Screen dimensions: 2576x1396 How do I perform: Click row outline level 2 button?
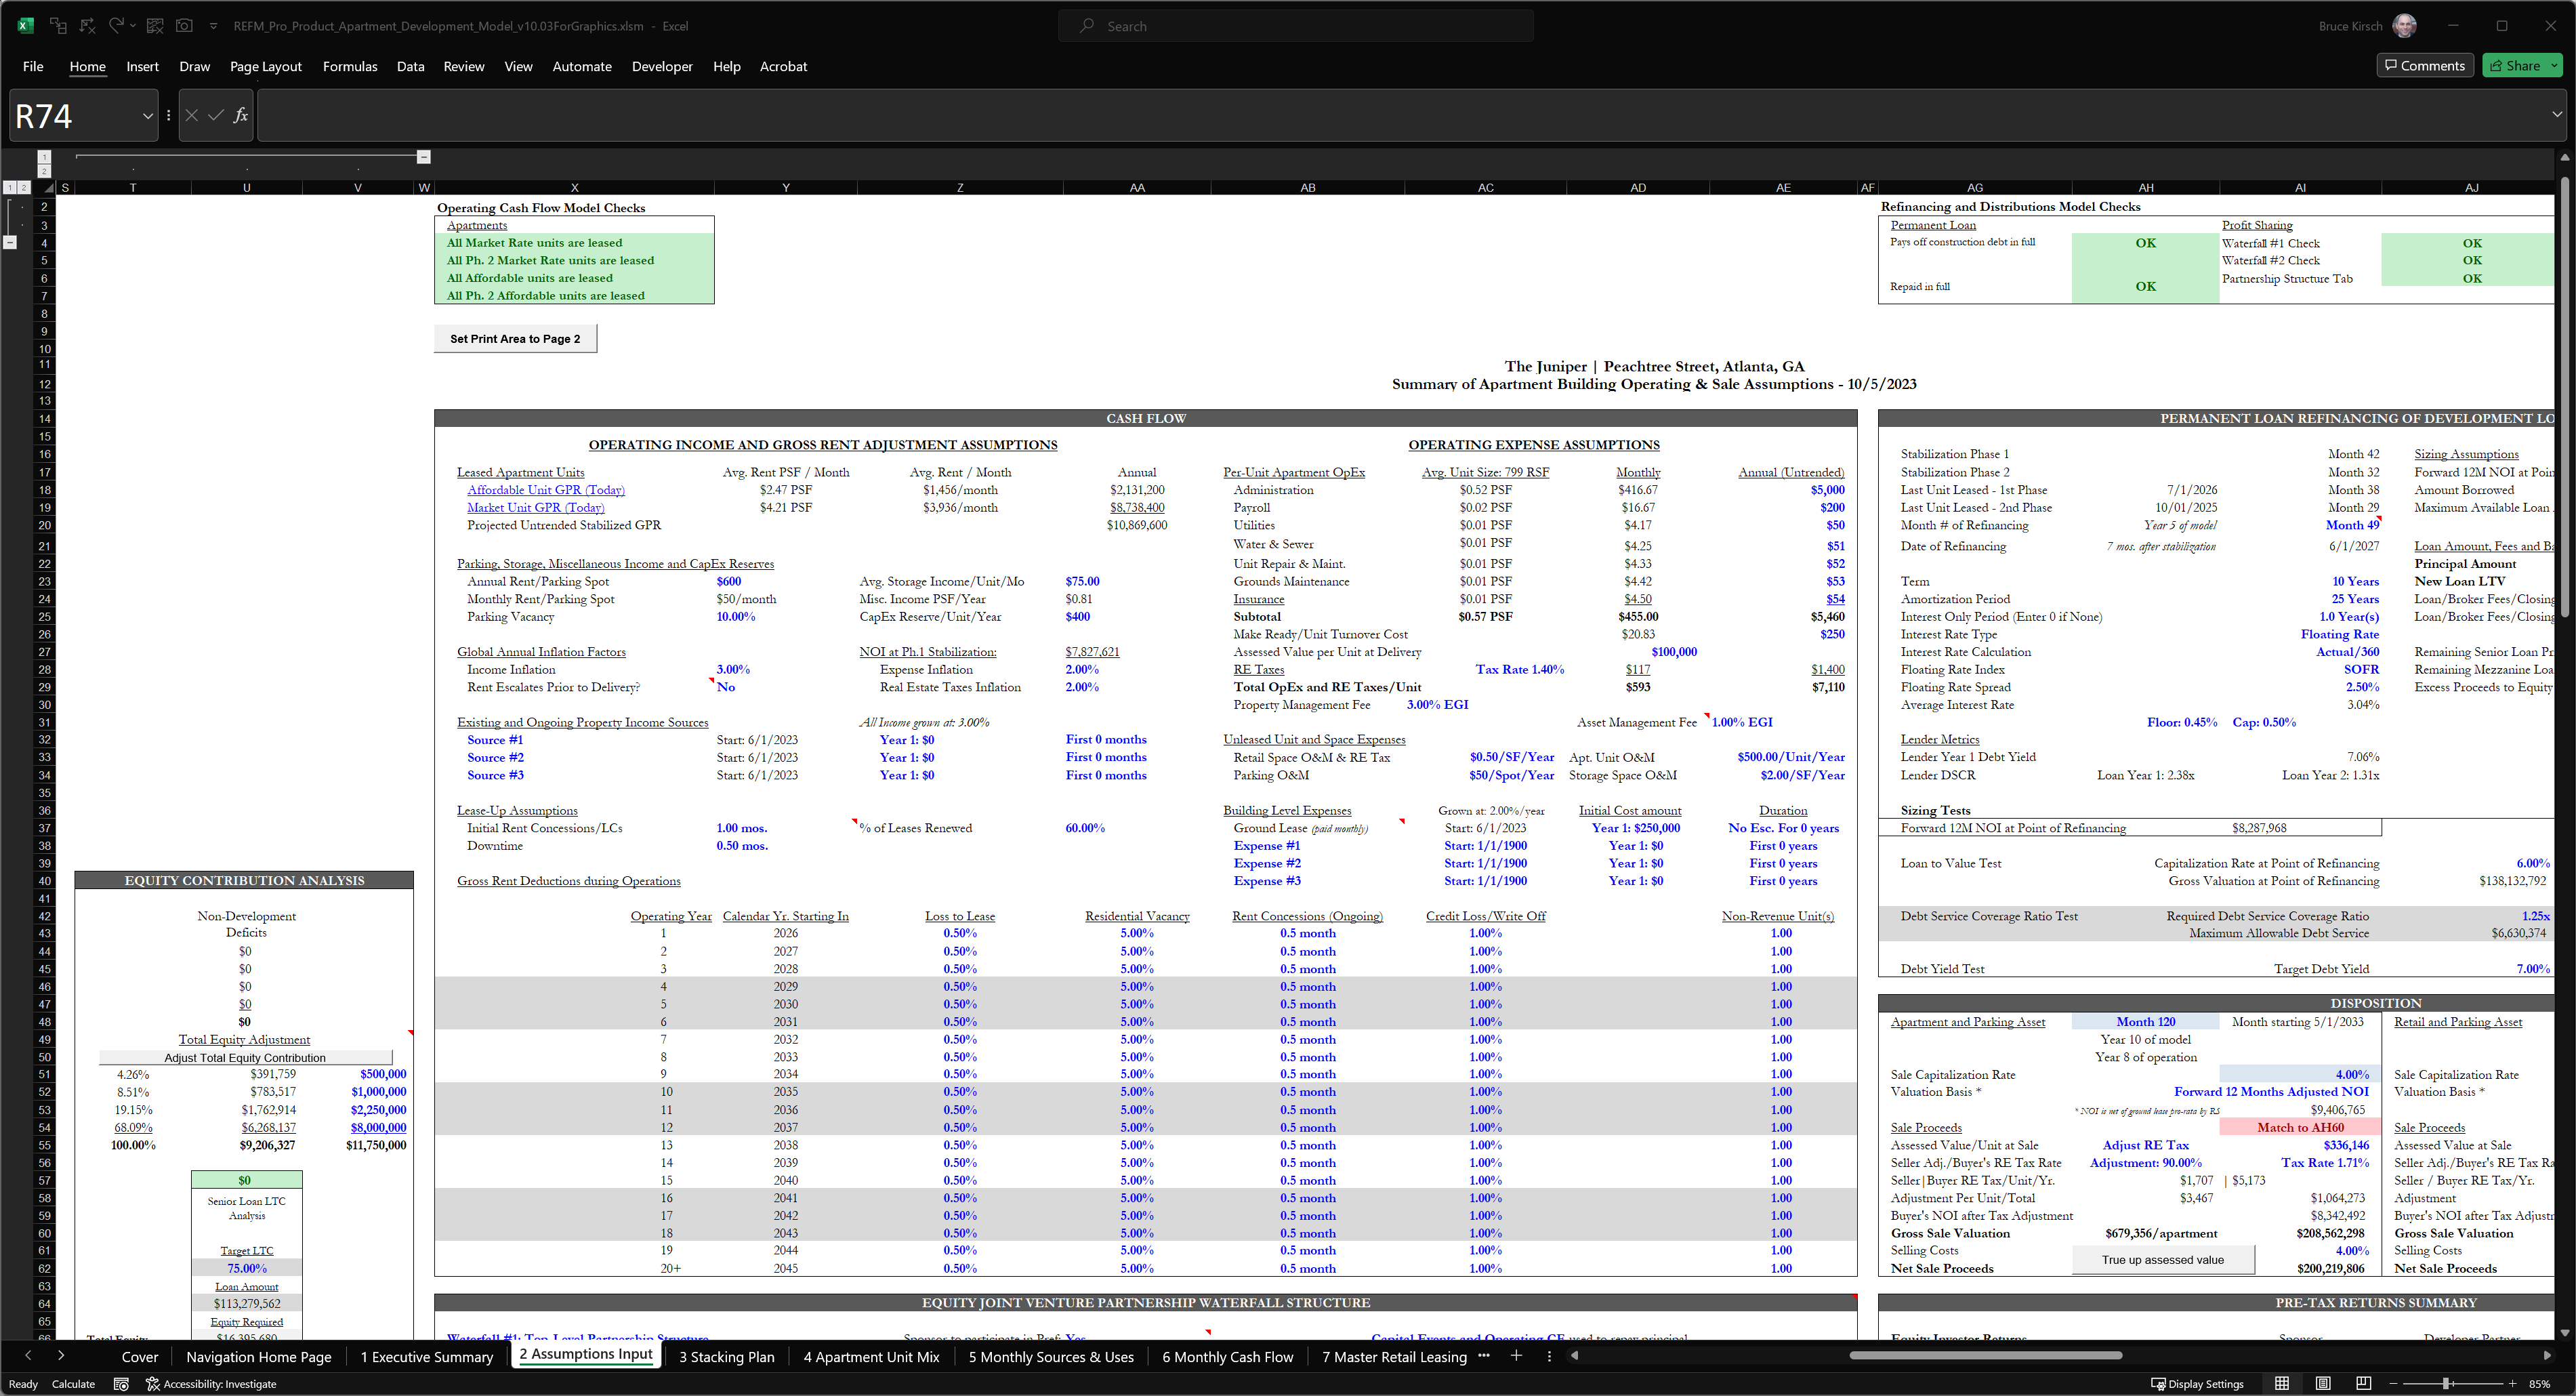(24, 187)
